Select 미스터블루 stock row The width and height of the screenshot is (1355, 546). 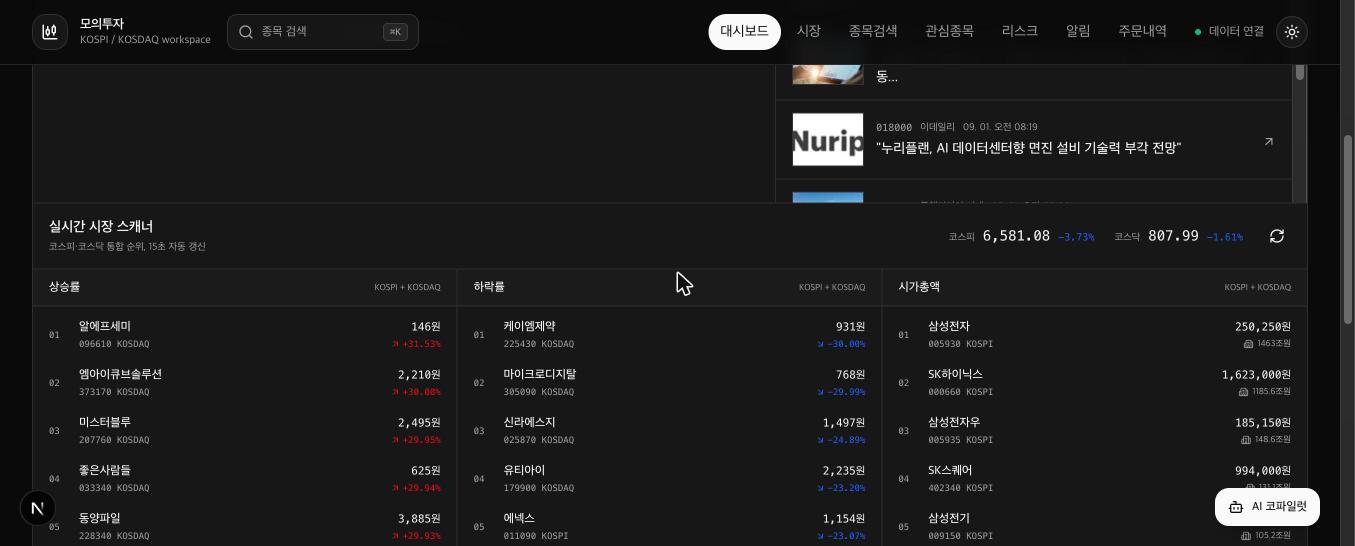tap(245, 430)
